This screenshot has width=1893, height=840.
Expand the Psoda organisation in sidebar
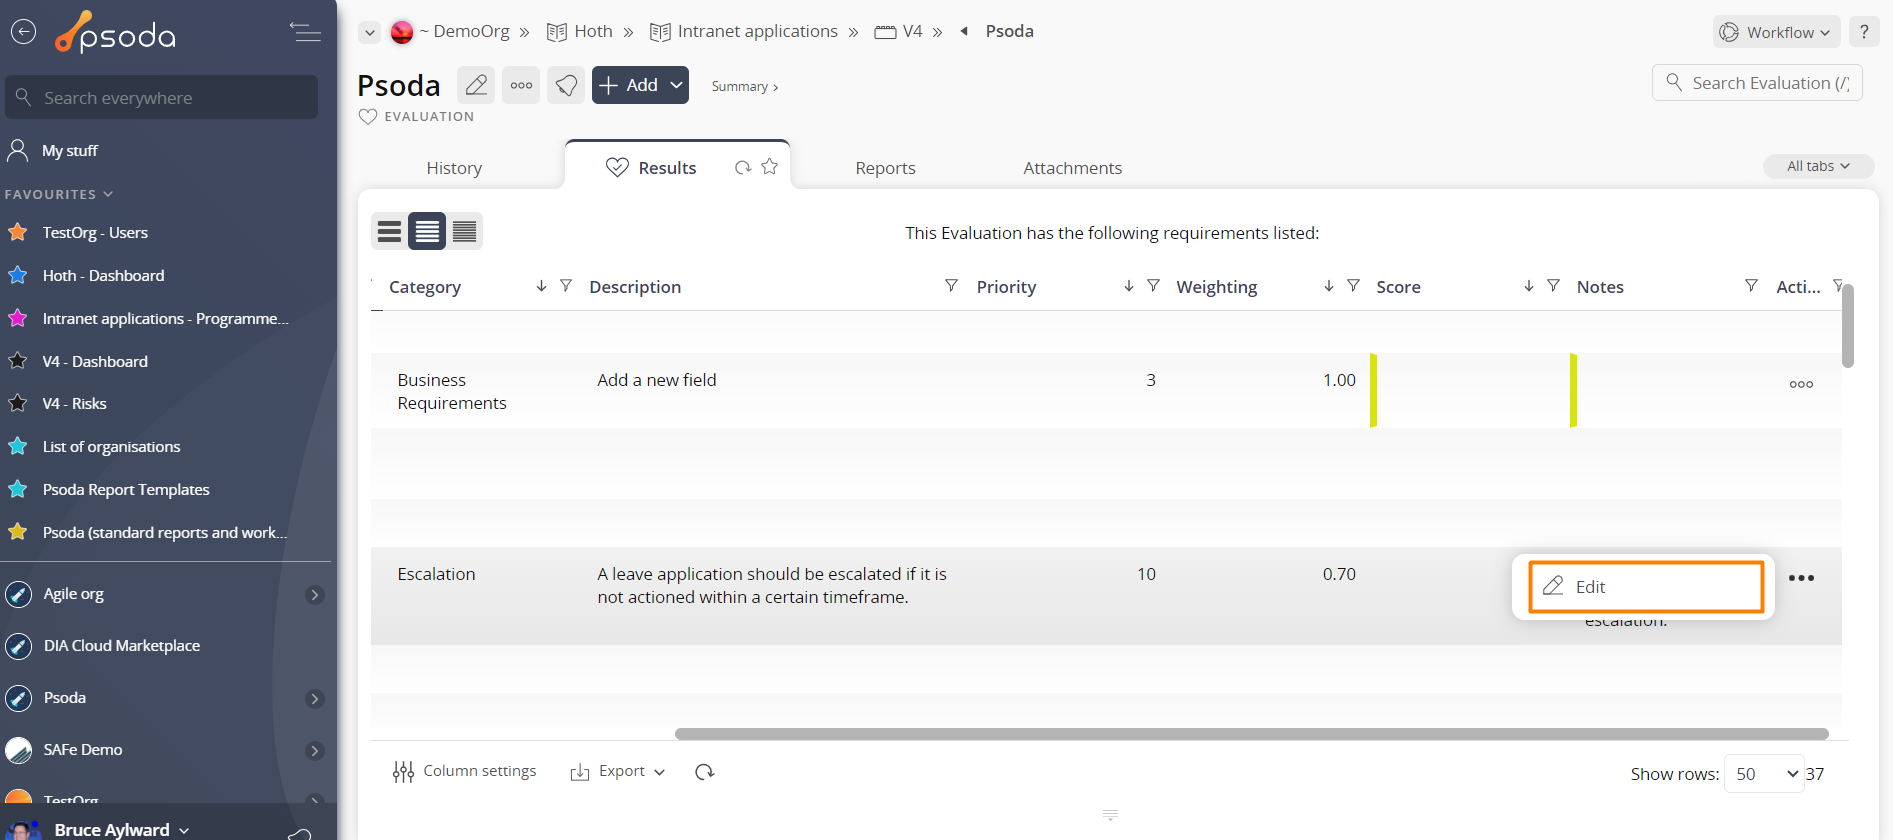(x=314, y=699)
